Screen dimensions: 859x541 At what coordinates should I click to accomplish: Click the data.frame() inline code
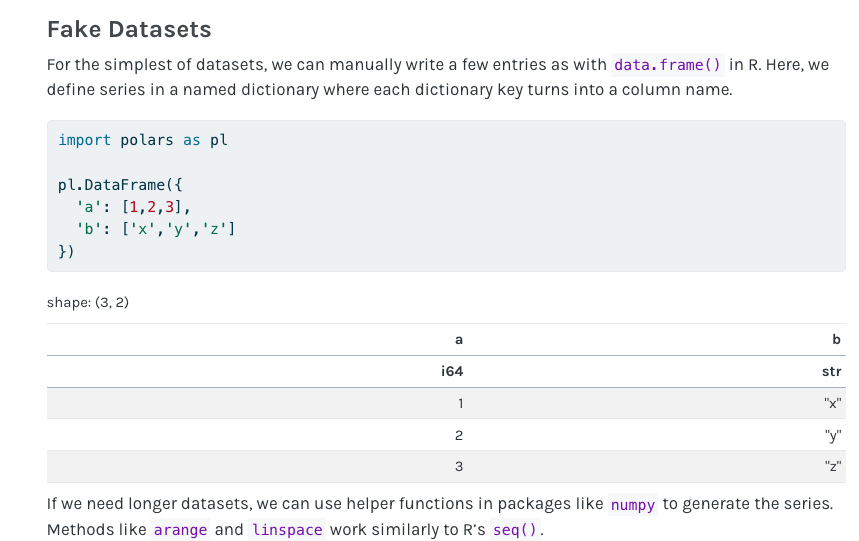[667, 65]
